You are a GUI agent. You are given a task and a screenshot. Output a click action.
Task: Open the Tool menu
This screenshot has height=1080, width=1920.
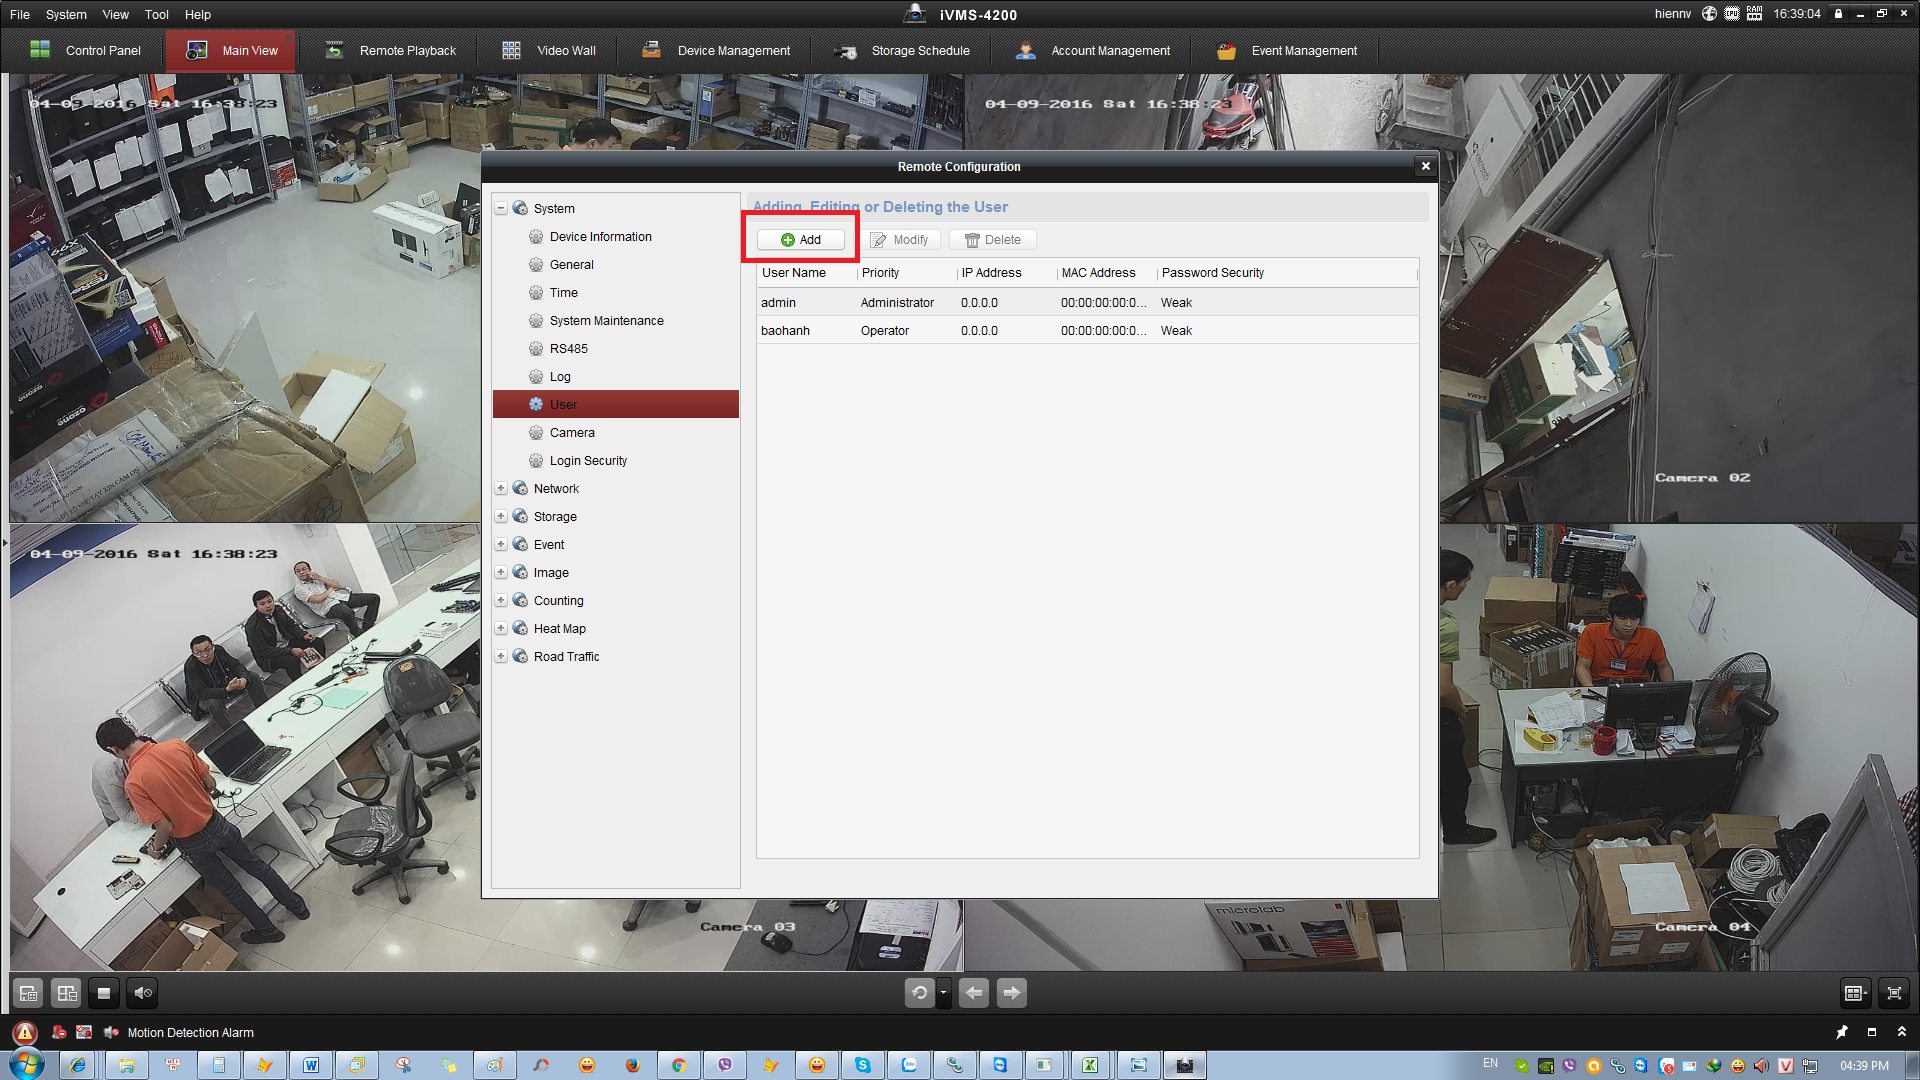[156, 15]
